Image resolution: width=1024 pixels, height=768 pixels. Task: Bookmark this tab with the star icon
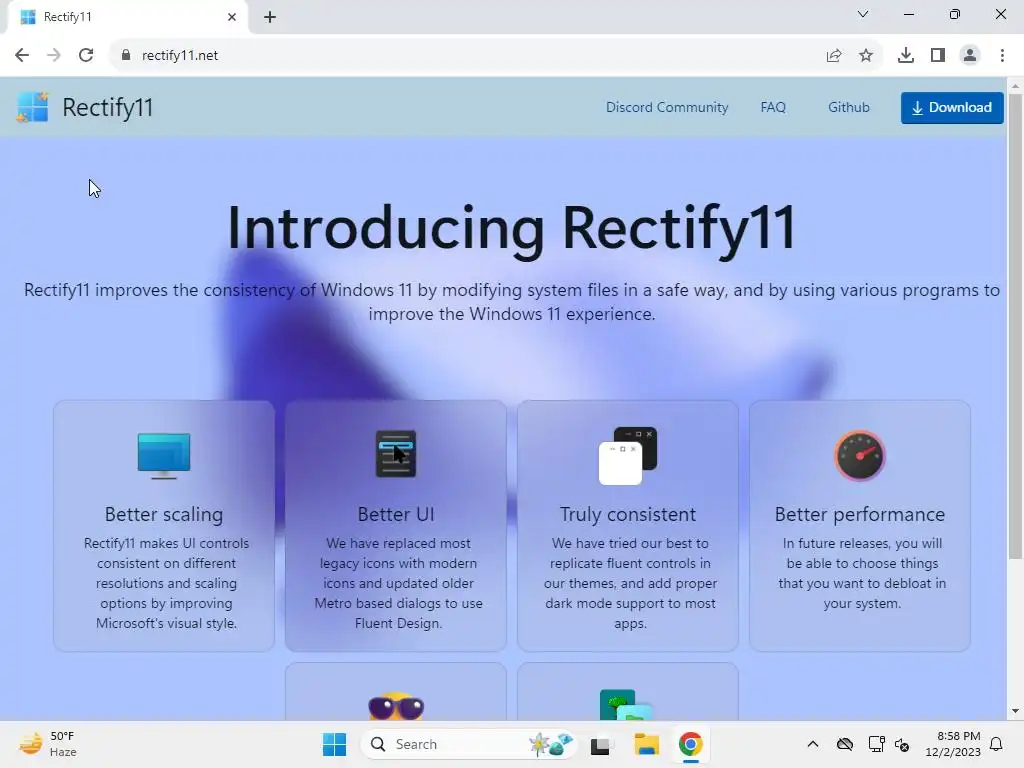[866, 56]
